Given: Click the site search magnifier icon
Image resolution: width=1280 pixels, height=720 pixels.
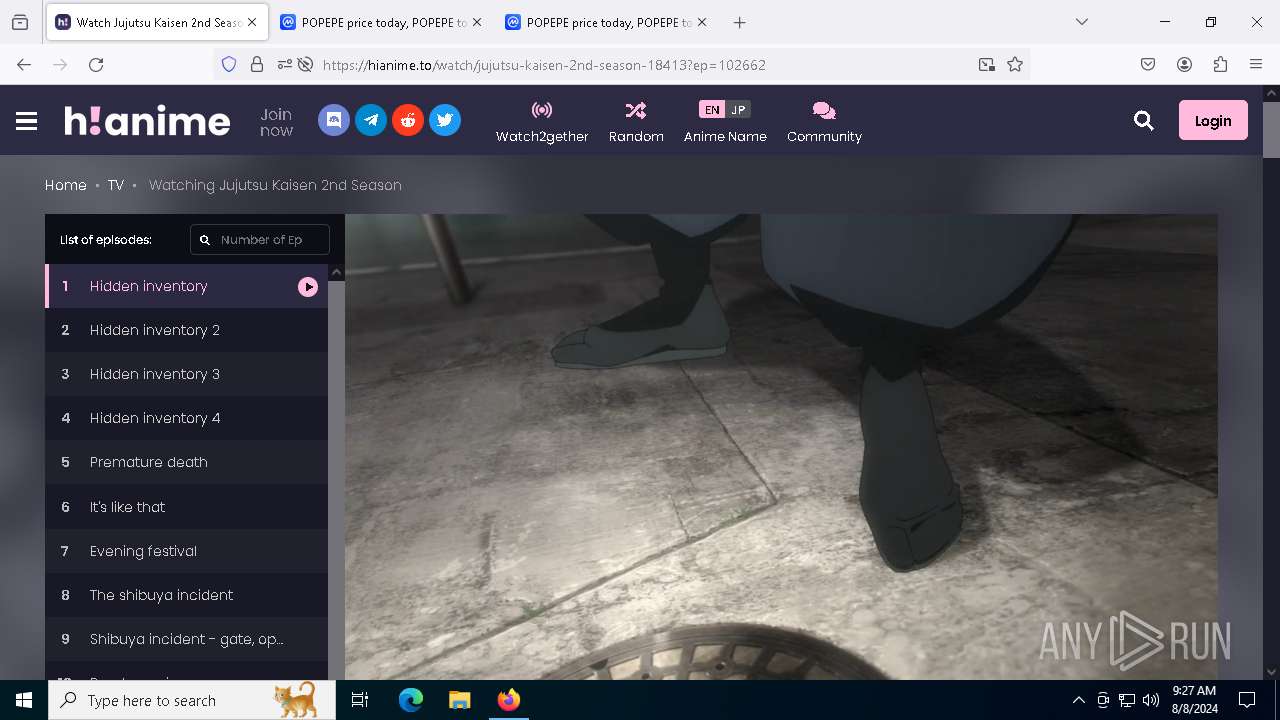Looking at the screenshot, I should tap(1144, 121).
